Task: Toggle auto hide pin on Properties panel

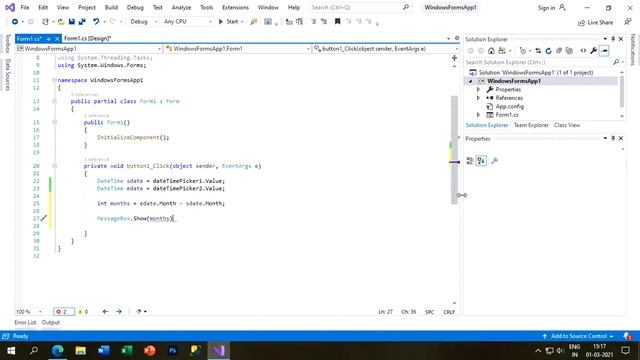Action: click(613, 138)
